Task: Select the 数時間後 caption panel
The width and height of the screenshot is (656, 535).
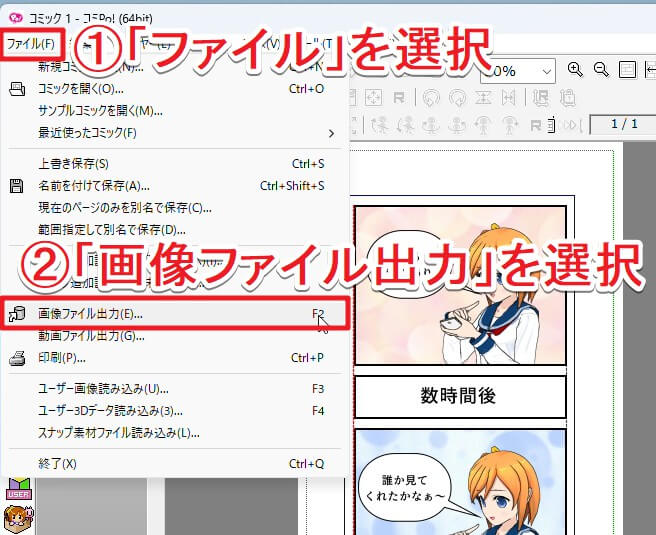Action: pos(460,396)
